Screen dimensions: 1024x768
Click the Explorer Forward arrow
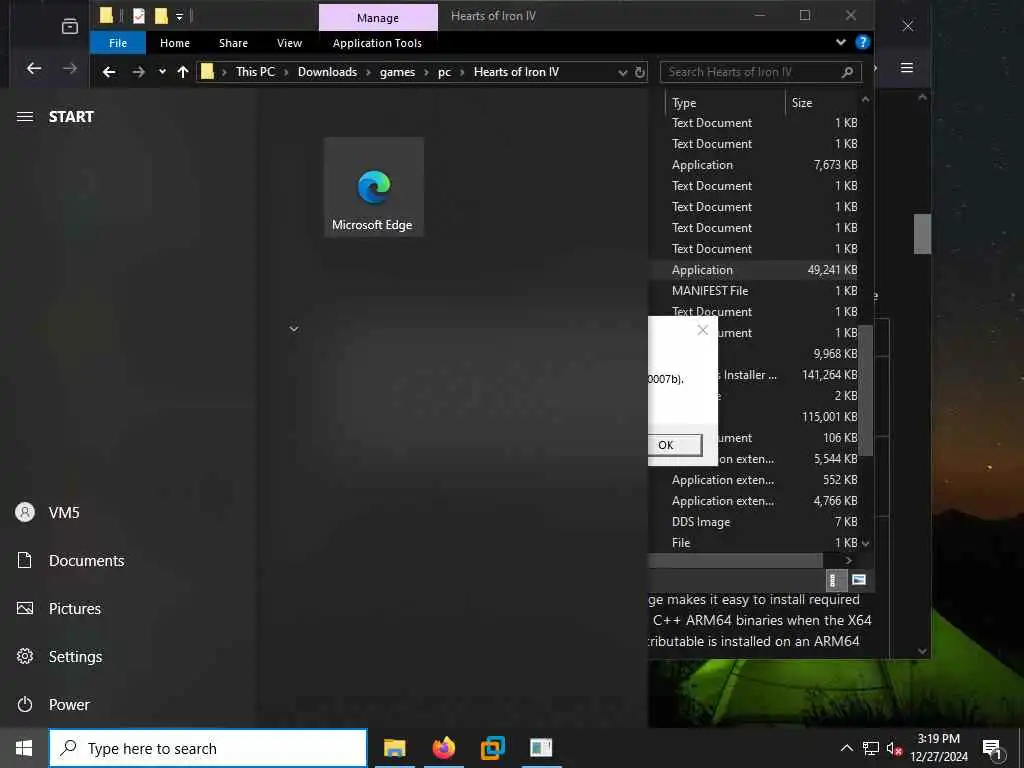click(138, 72)
